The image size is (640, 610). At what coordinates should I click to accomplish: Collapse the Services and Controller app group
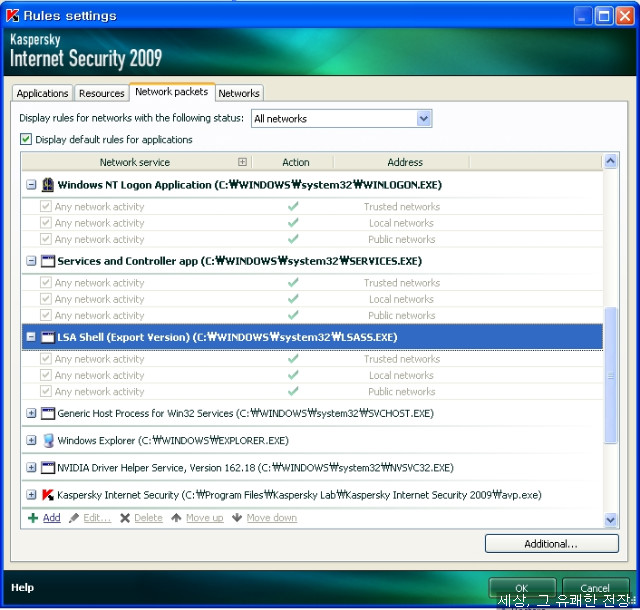point(31,261)
